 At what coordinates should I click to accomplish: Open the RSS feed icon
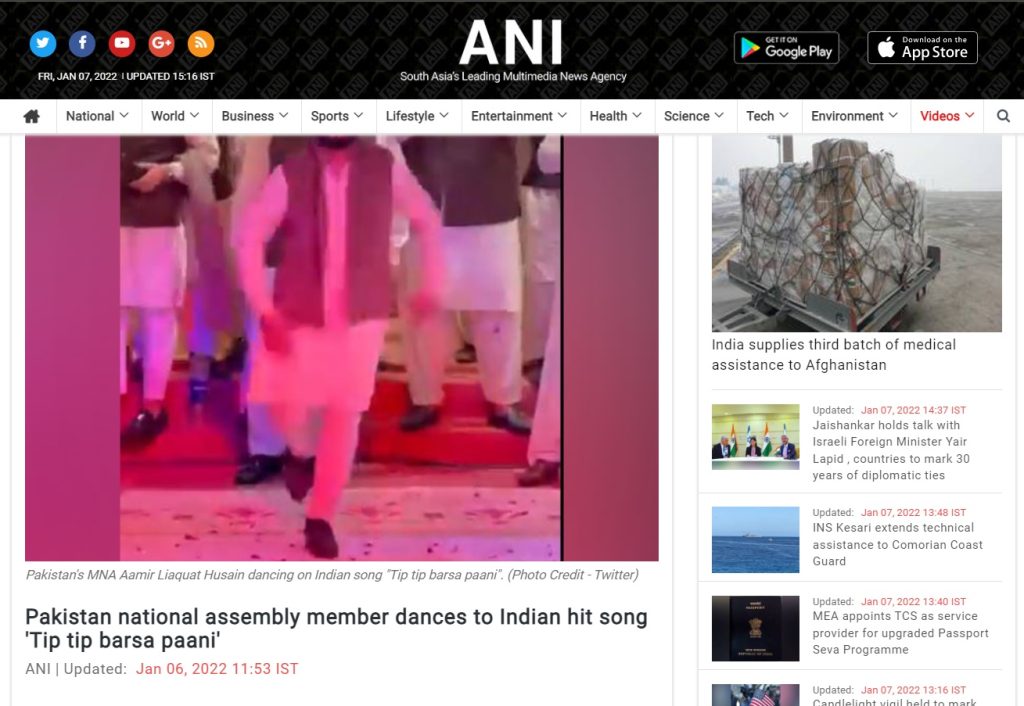[201, 43]
